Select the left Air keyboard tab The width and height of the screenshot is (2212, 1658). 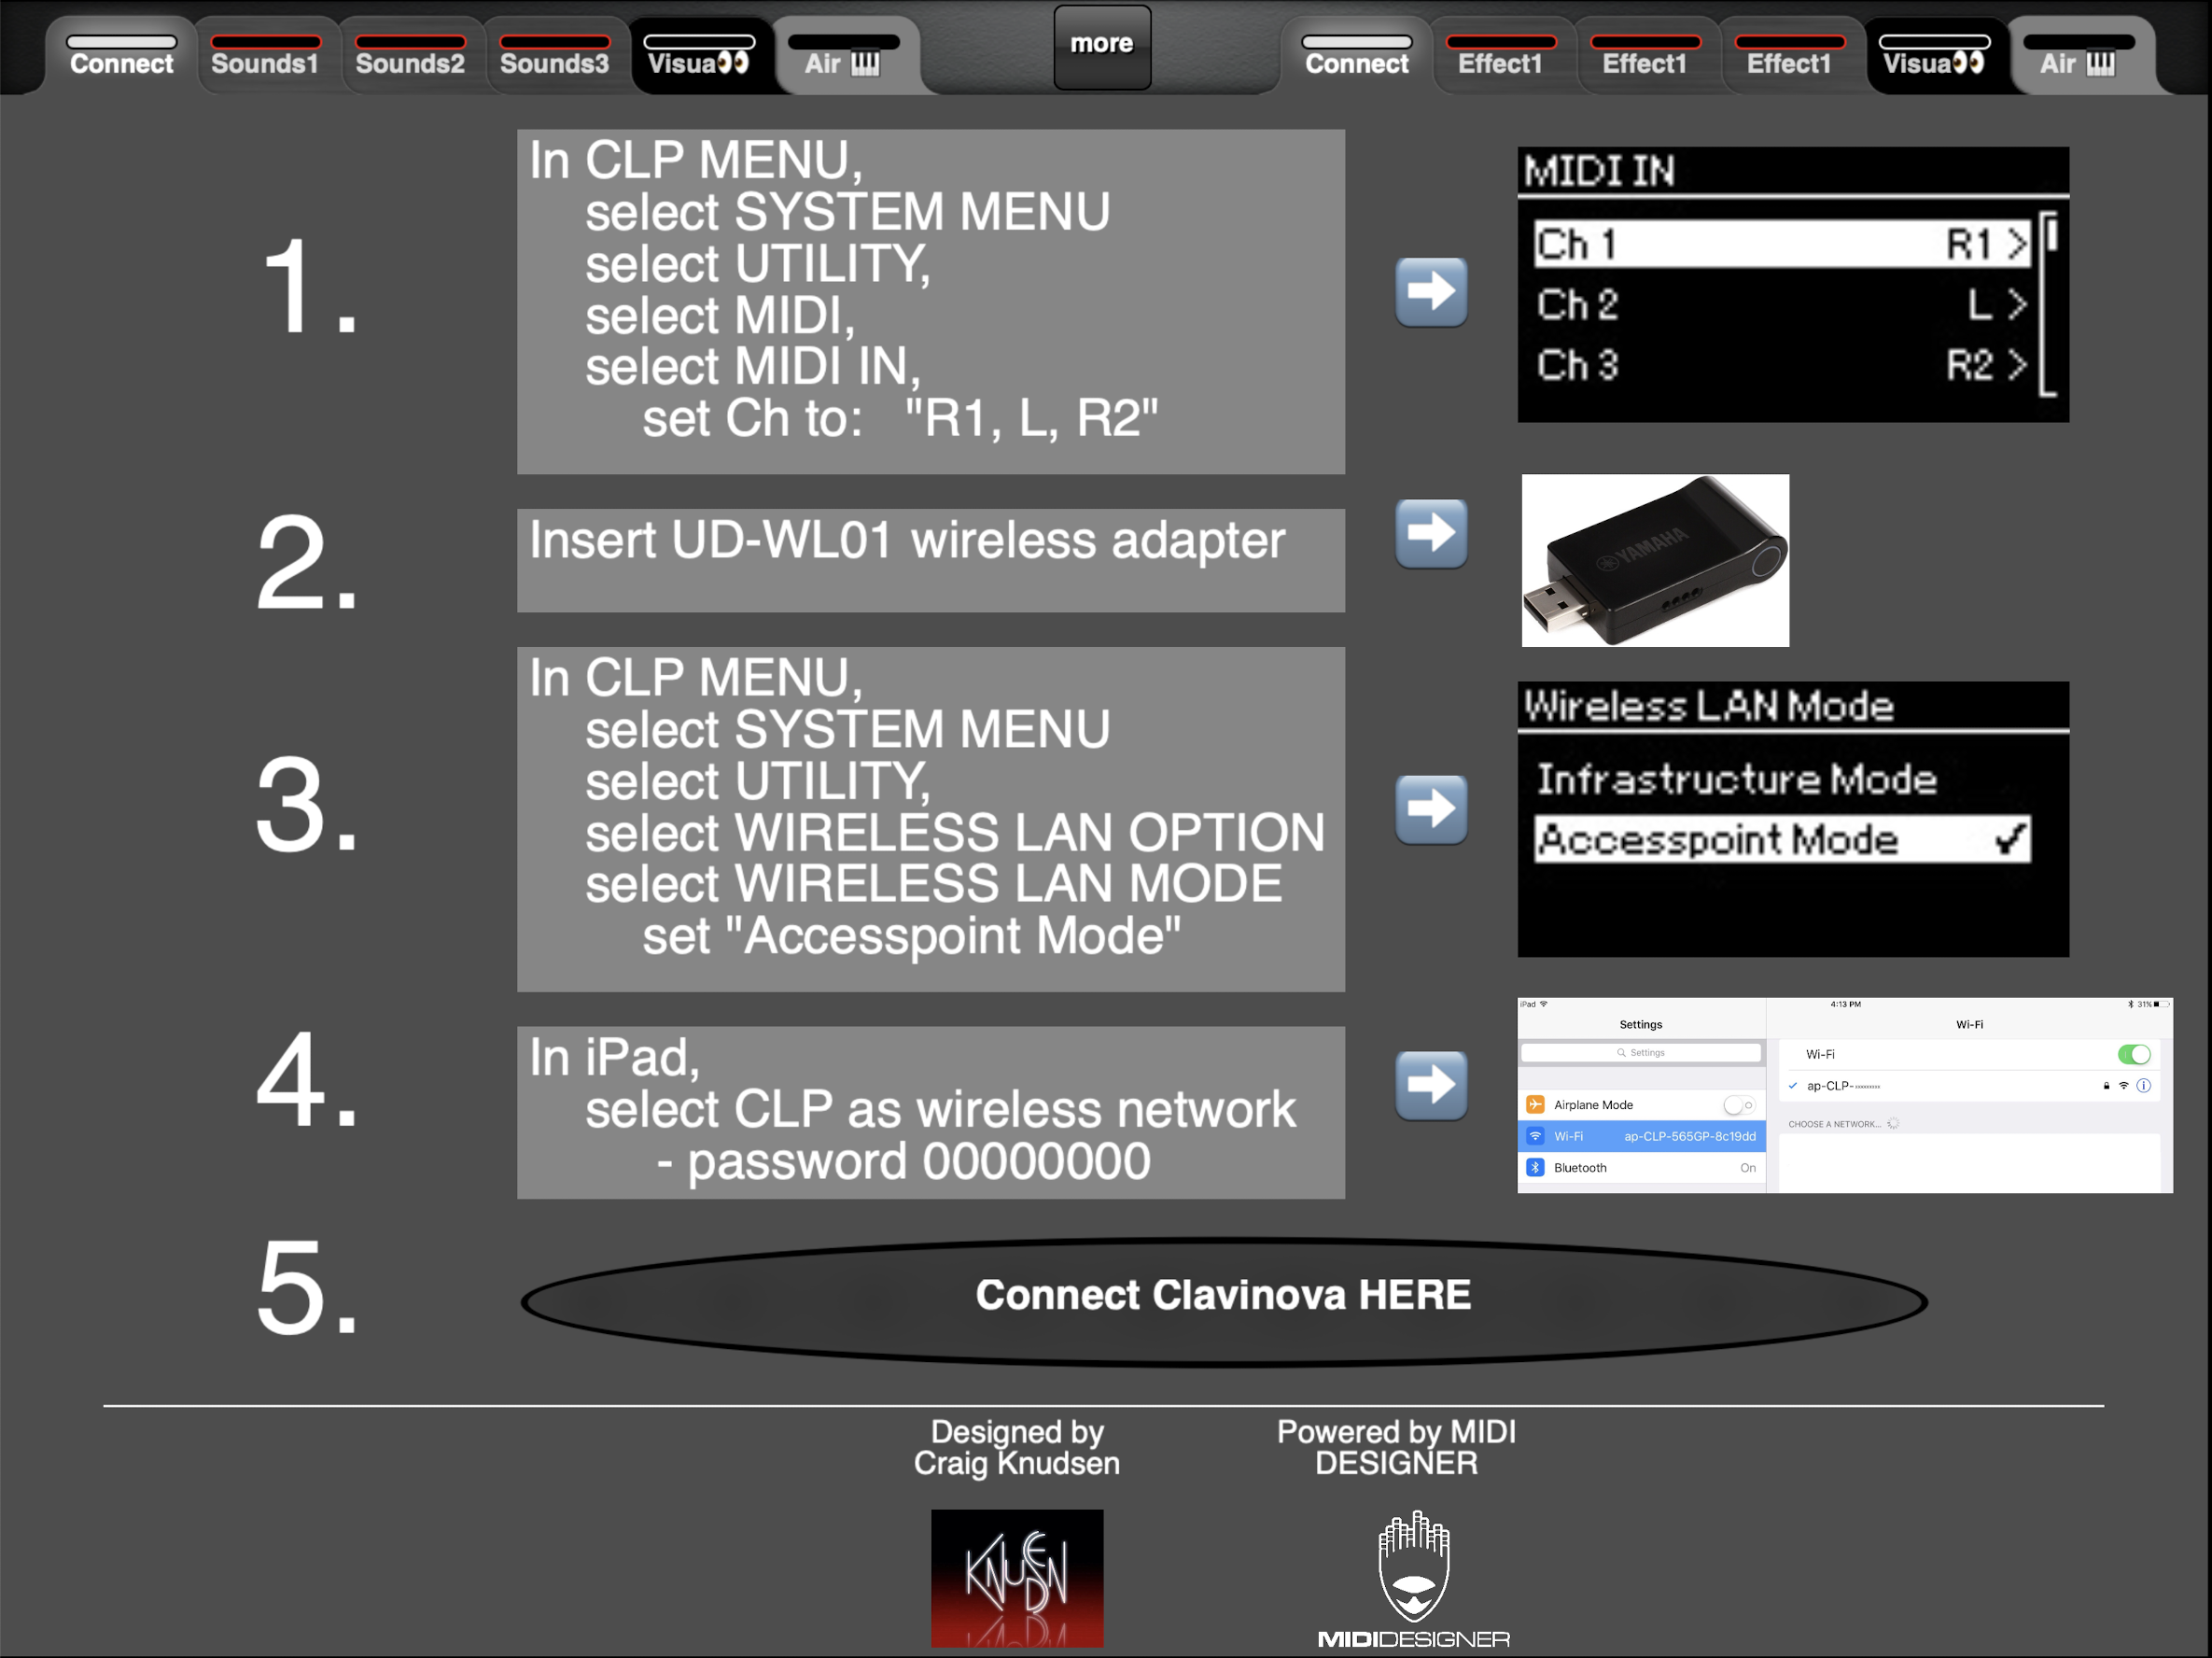click(845, 56)
